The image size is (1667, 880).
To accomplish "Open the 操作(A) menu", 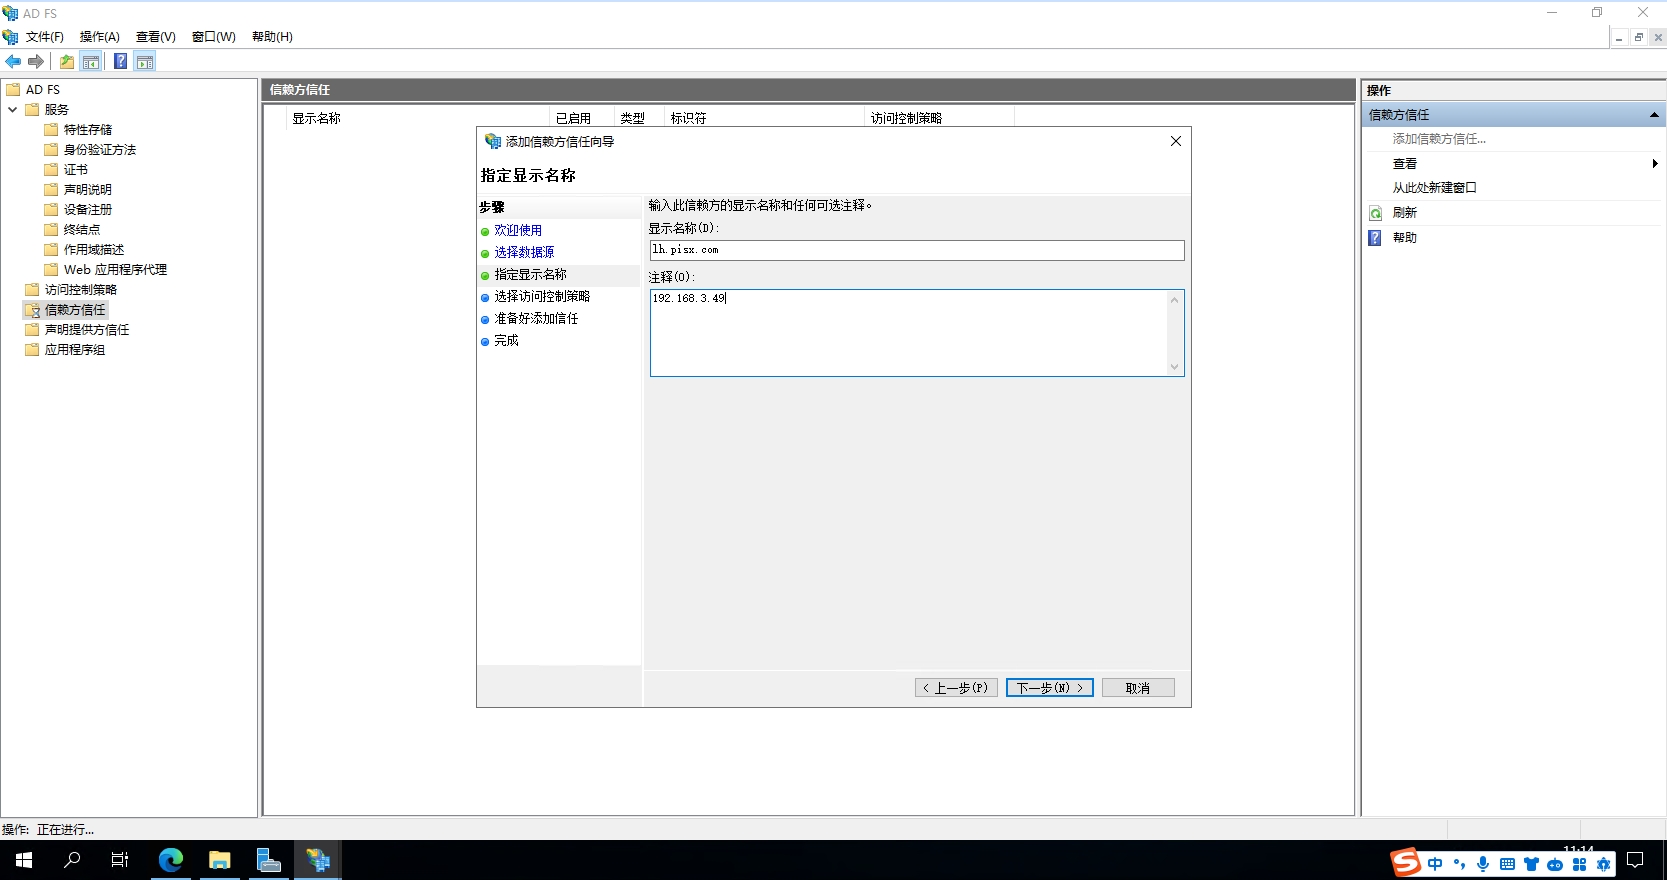I will (99, 37).
